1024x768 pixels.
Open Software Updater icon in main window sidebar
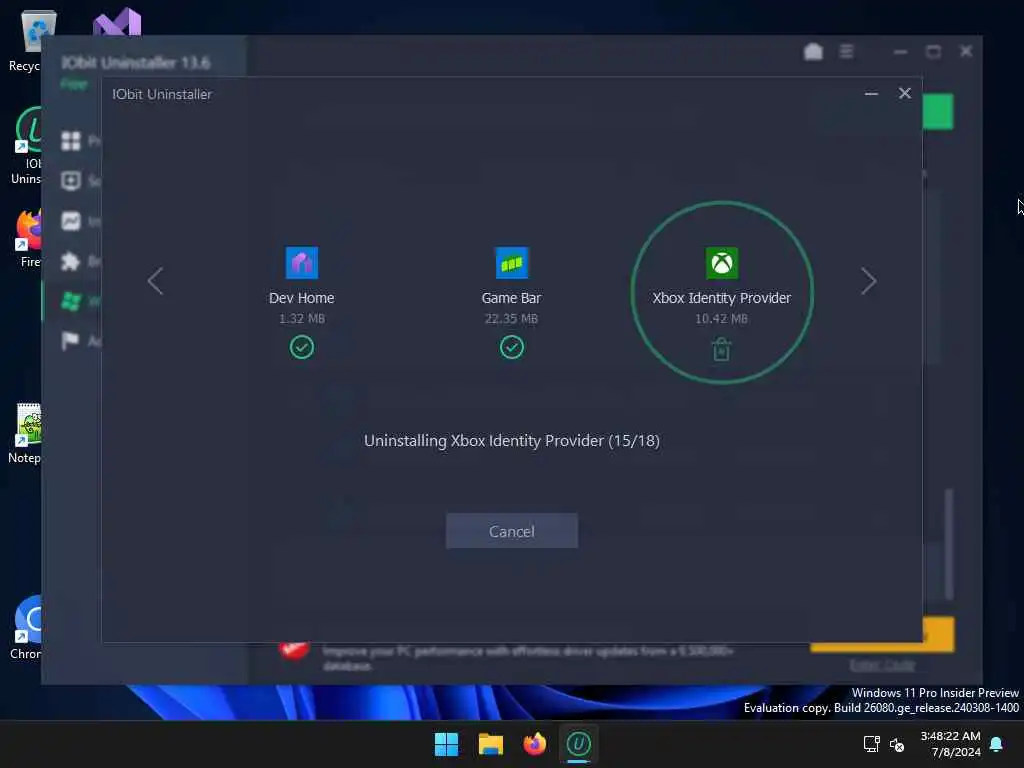71,180
